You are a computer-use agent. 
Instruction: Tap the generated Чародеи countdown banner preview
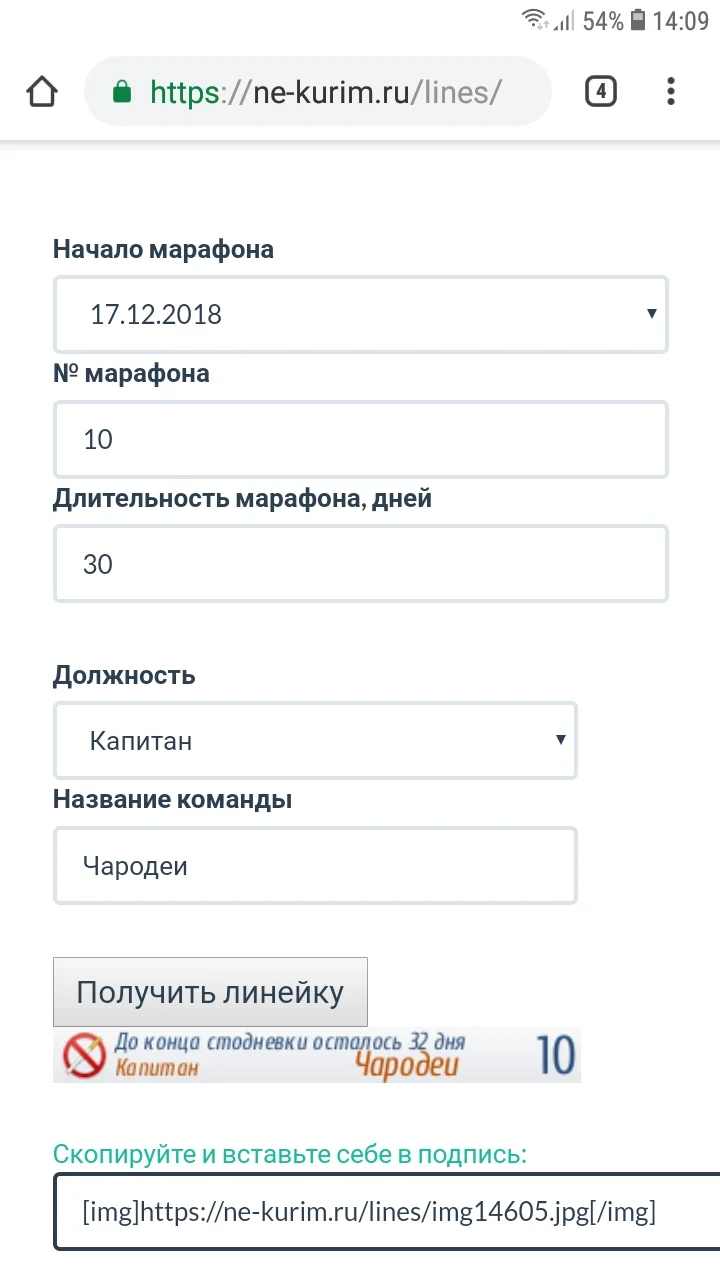click(317, 1054)
